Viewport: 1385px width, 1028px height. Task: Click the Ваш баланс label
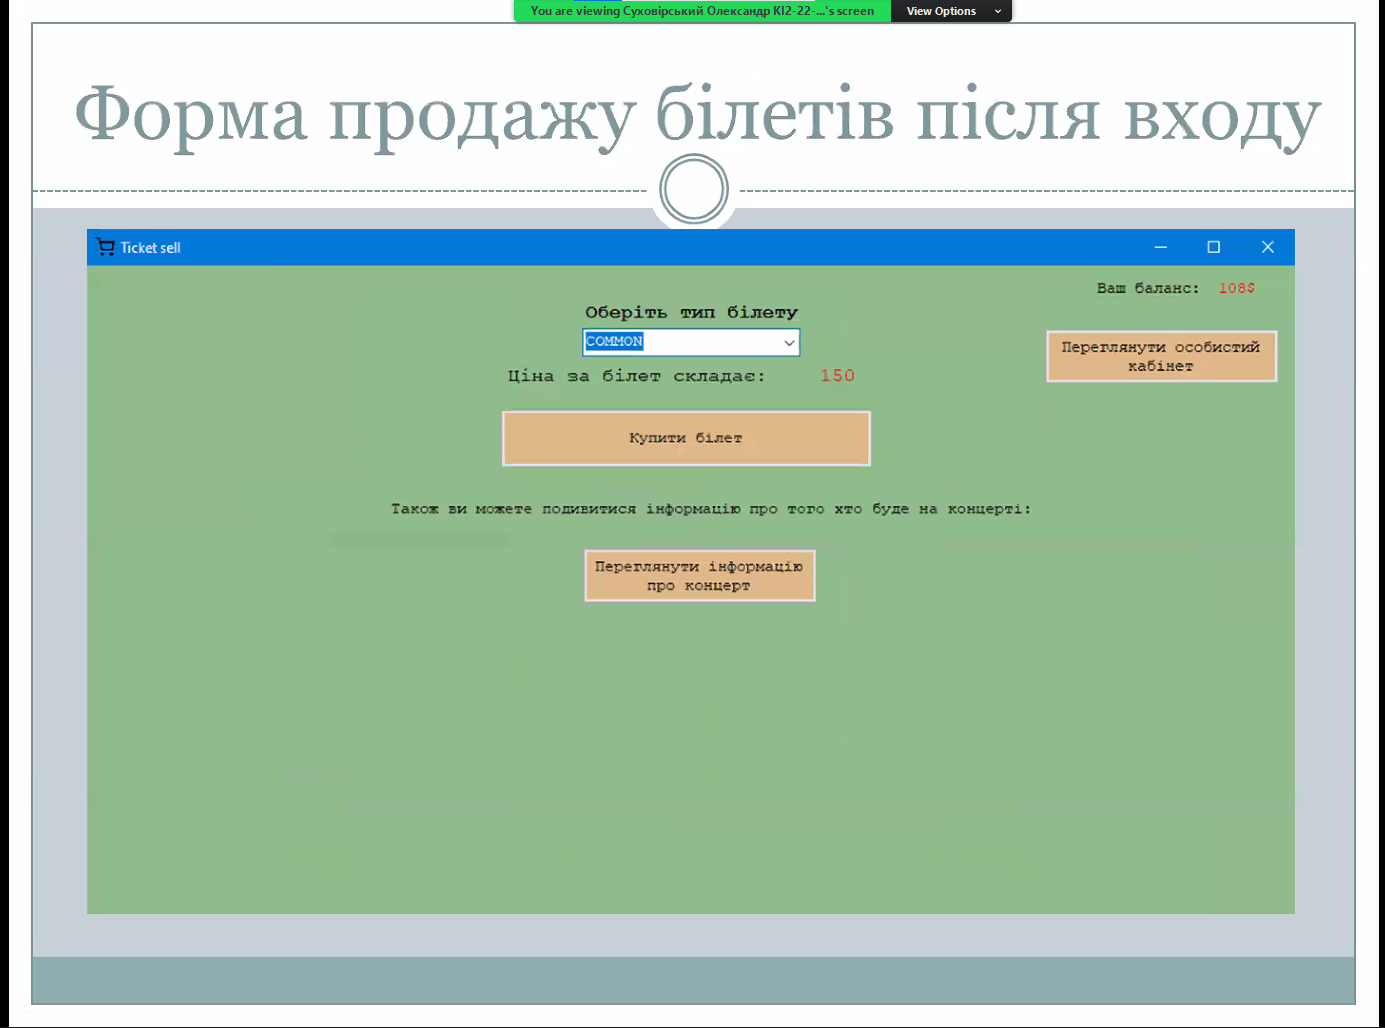[x=1147, y=288]
